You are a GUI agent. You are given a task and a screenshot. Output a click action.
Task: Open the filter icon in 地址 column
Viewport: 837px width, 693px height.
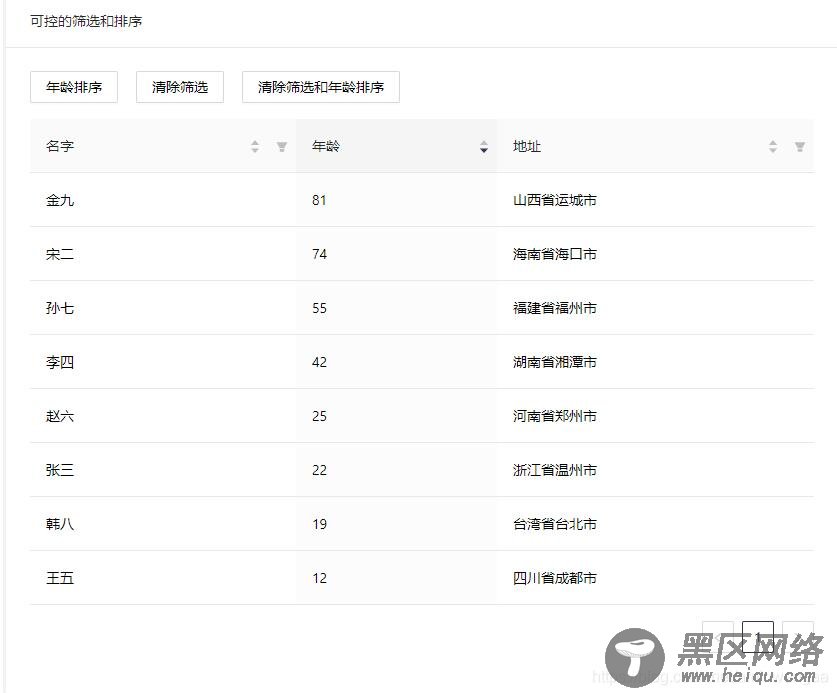(x=800, y=146)
